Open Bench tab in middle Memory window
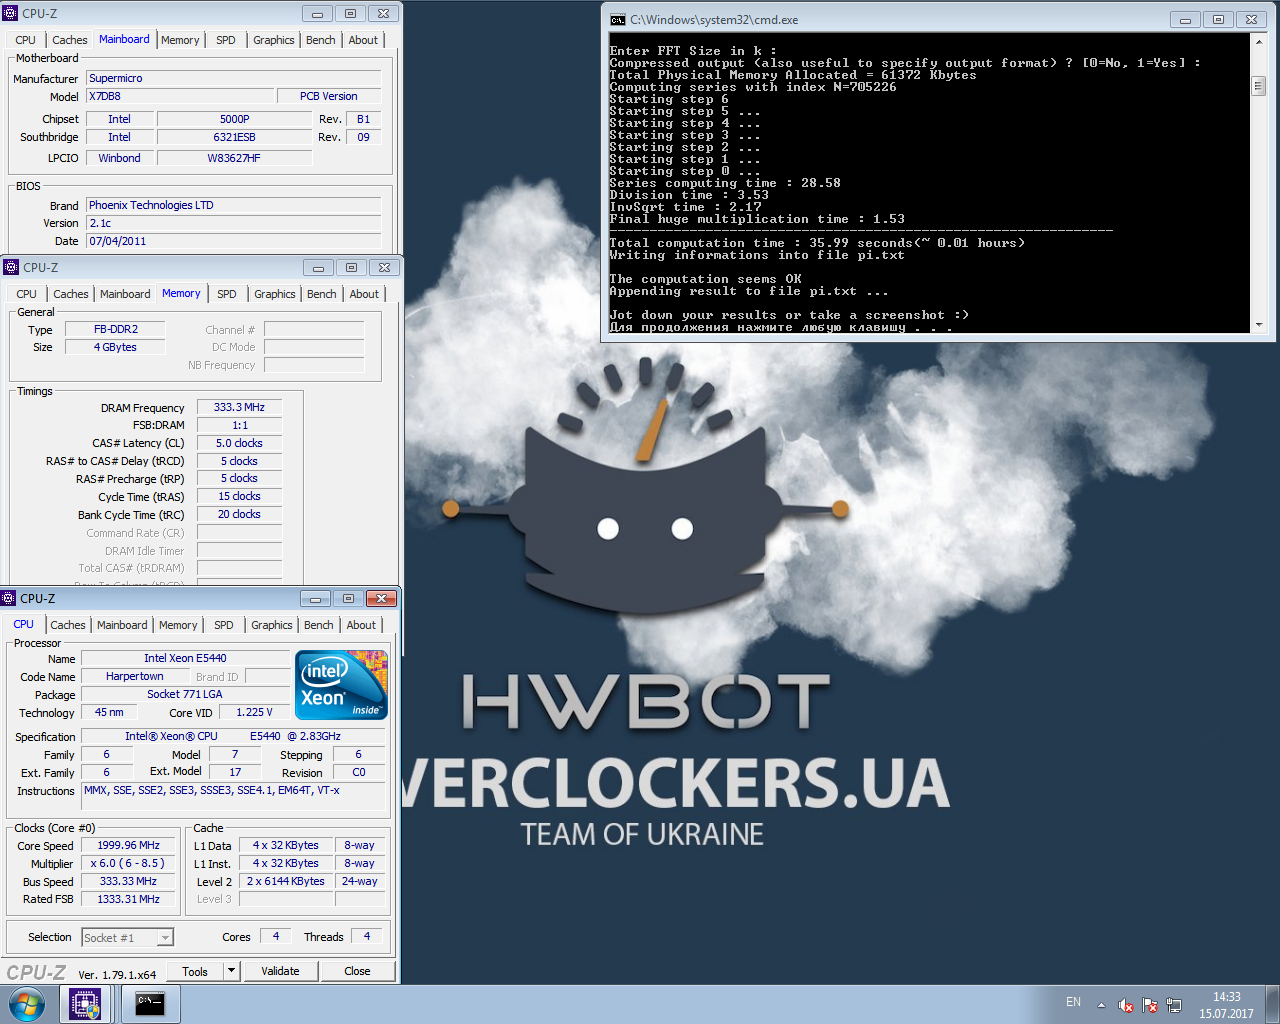The width and height of the screenshot is (1280, 1024). [x=322, y=294]
